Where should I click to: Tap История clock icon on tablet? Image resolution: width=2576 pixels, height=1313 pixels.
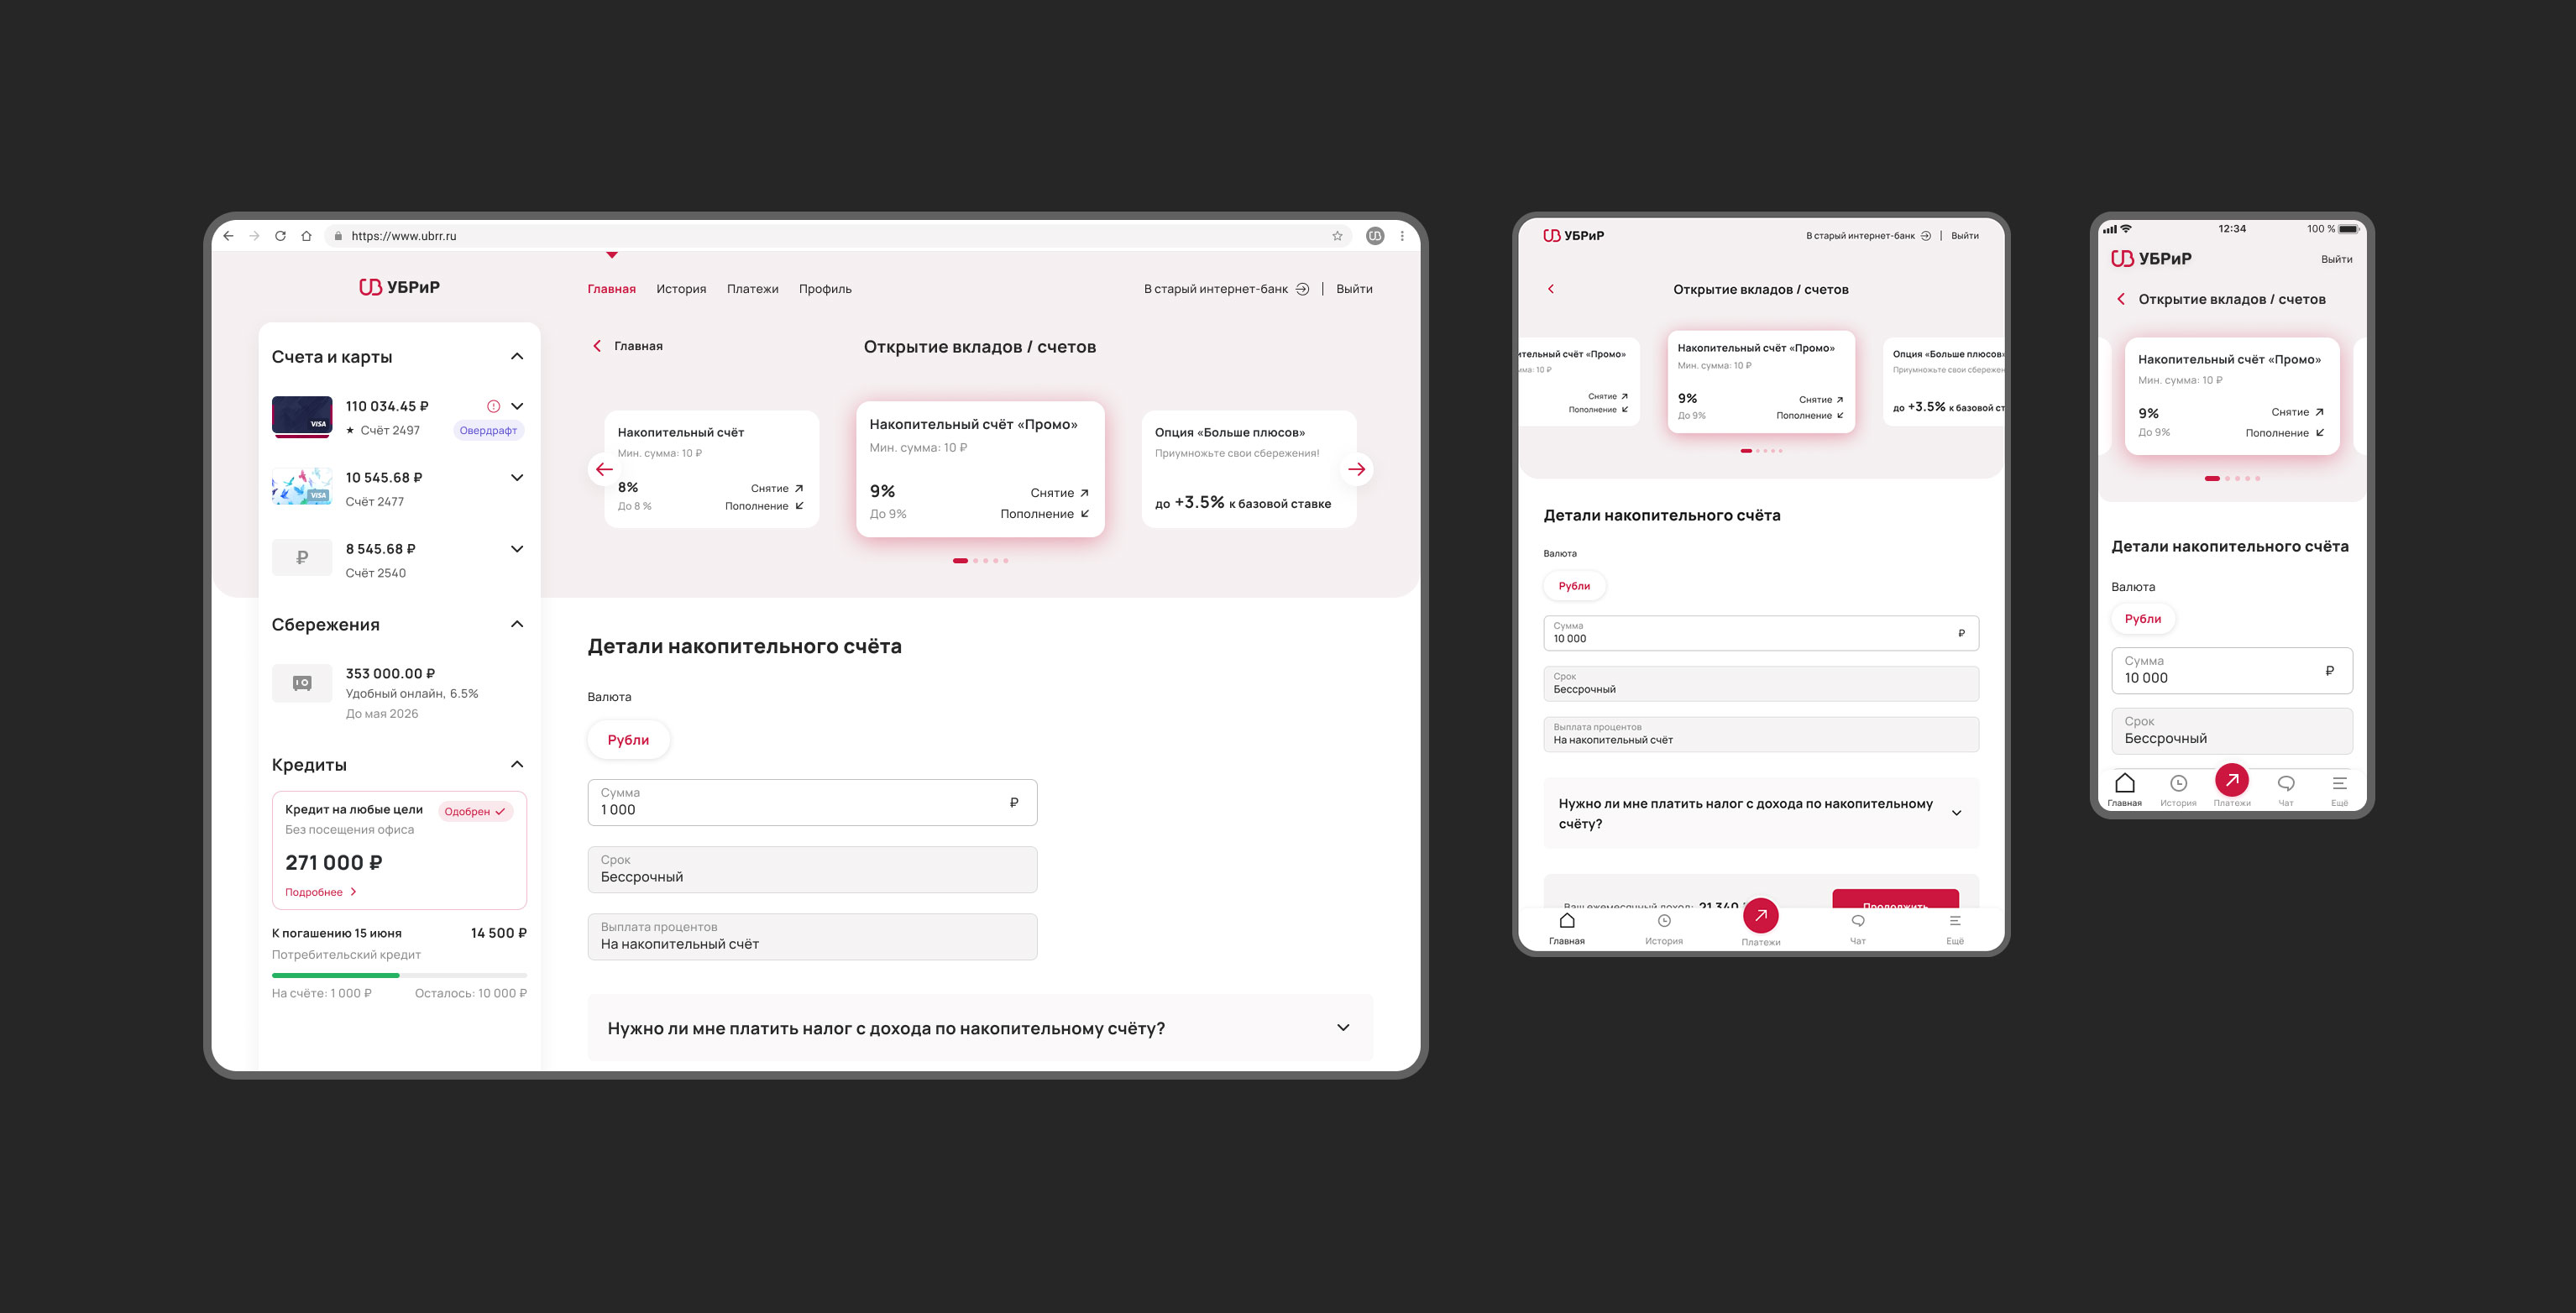[1664, 921]
